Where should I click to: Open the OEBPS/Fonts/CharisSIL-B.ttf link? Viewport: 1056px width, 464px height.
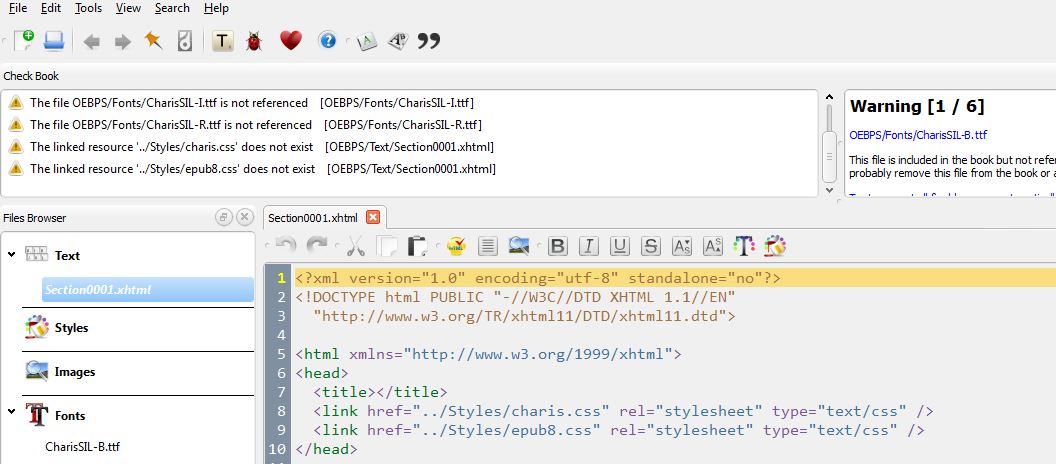tap(918, 135)
